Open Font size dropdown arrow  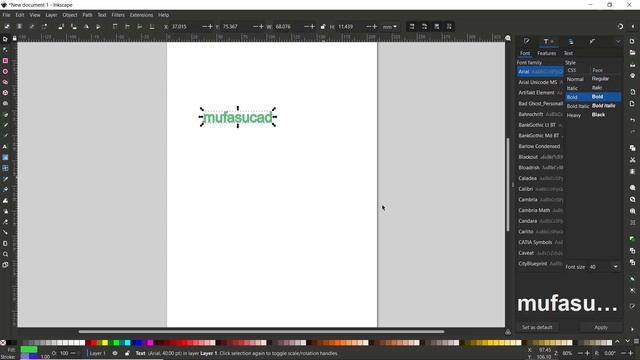click(x=615, y=267)
